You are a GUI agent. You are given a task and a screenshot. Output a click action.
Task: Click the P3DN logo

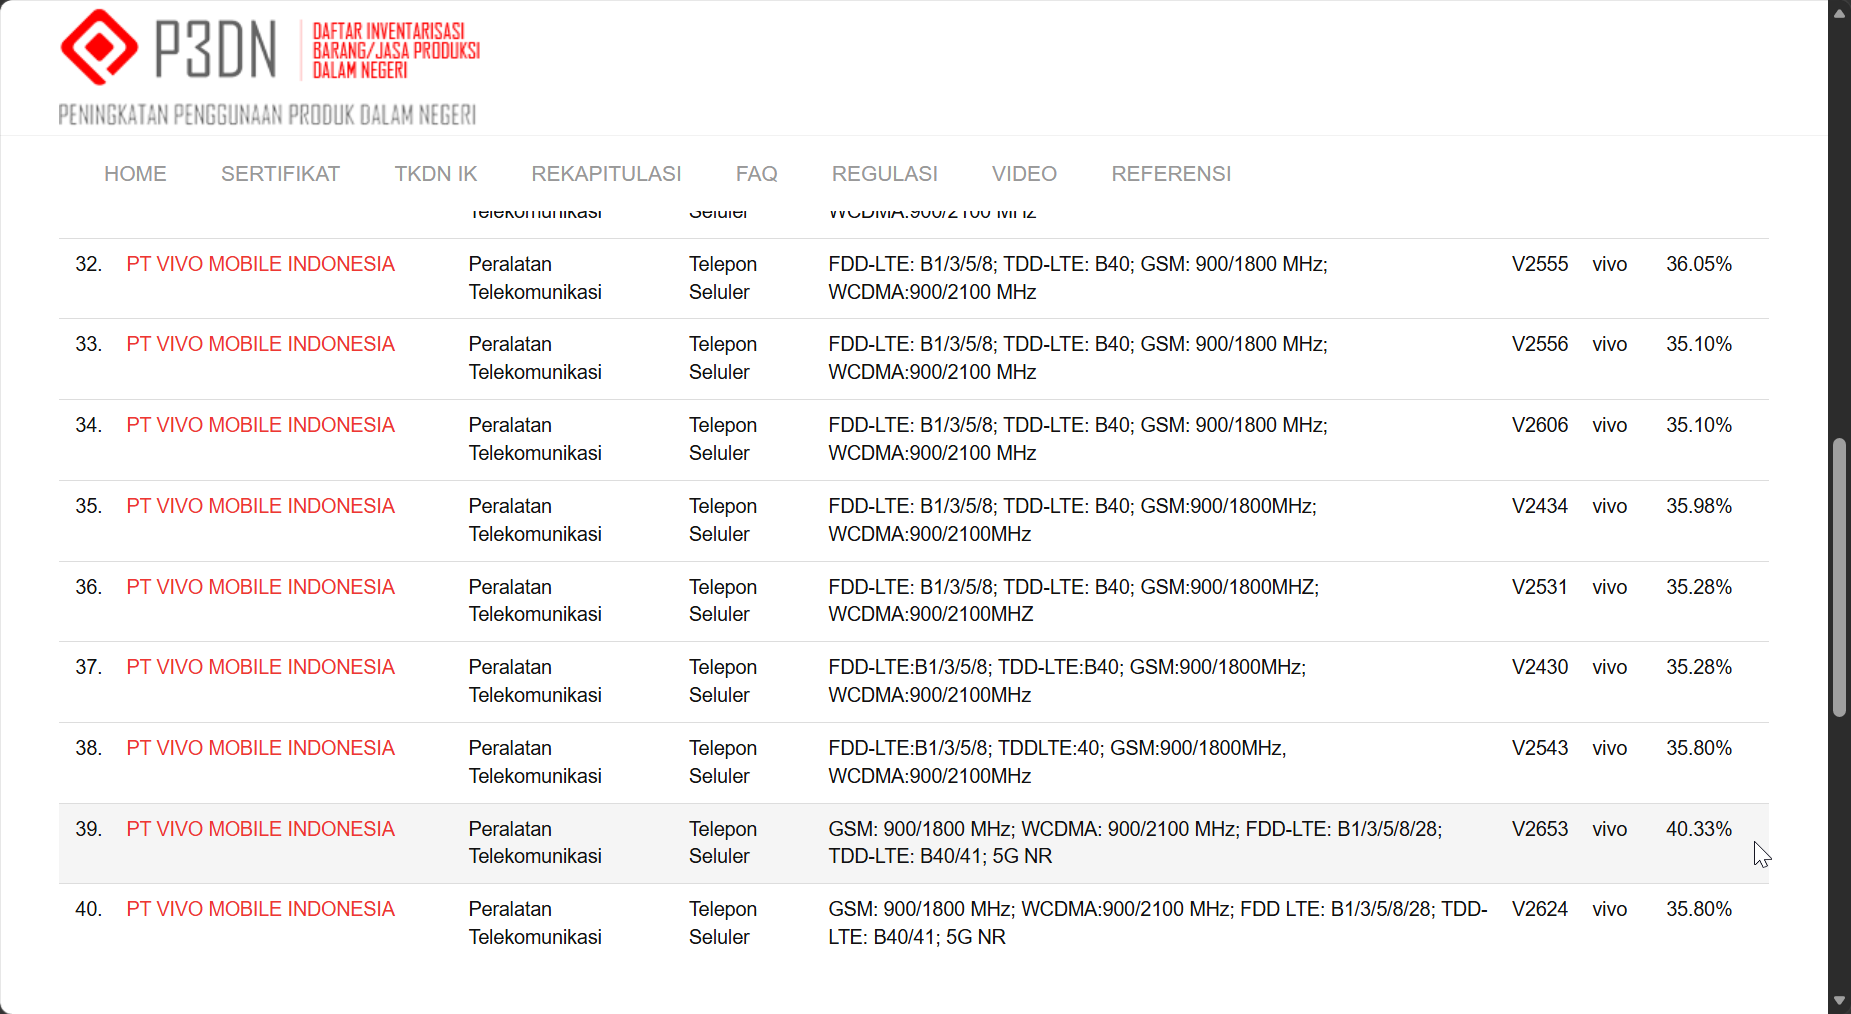coord(269,67)
